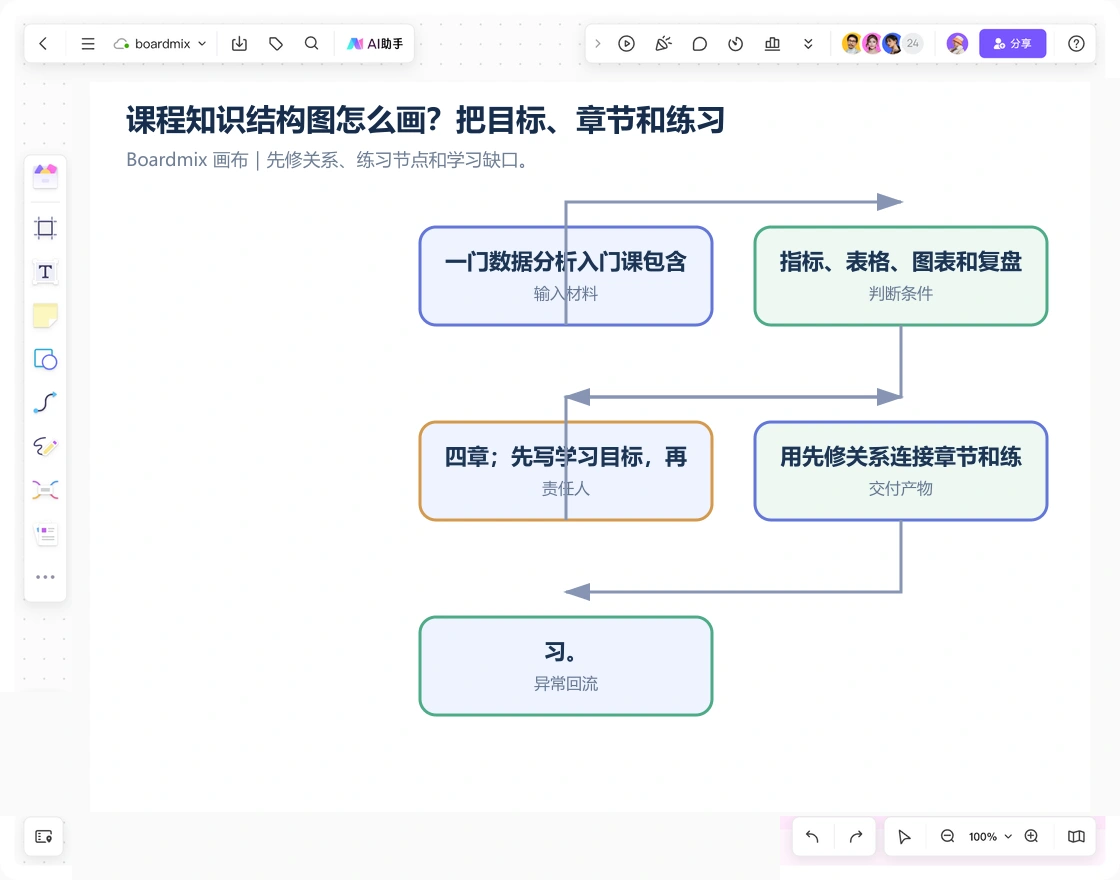This screenshot has width=1120, height=880.
Task: Click the search magnifier icon
Action: pyautogui.click(x=311, y=44)
